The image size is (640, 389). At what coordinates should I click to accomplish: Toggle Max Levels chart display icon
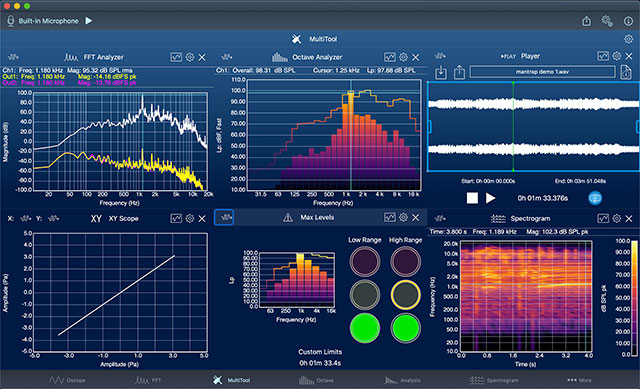click(x=390, y=218)
